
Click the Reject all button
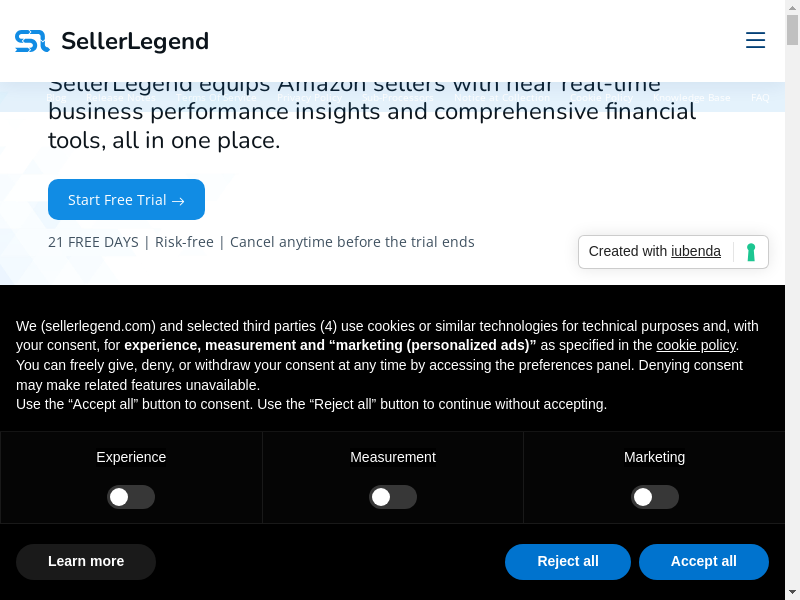point(568,562)
